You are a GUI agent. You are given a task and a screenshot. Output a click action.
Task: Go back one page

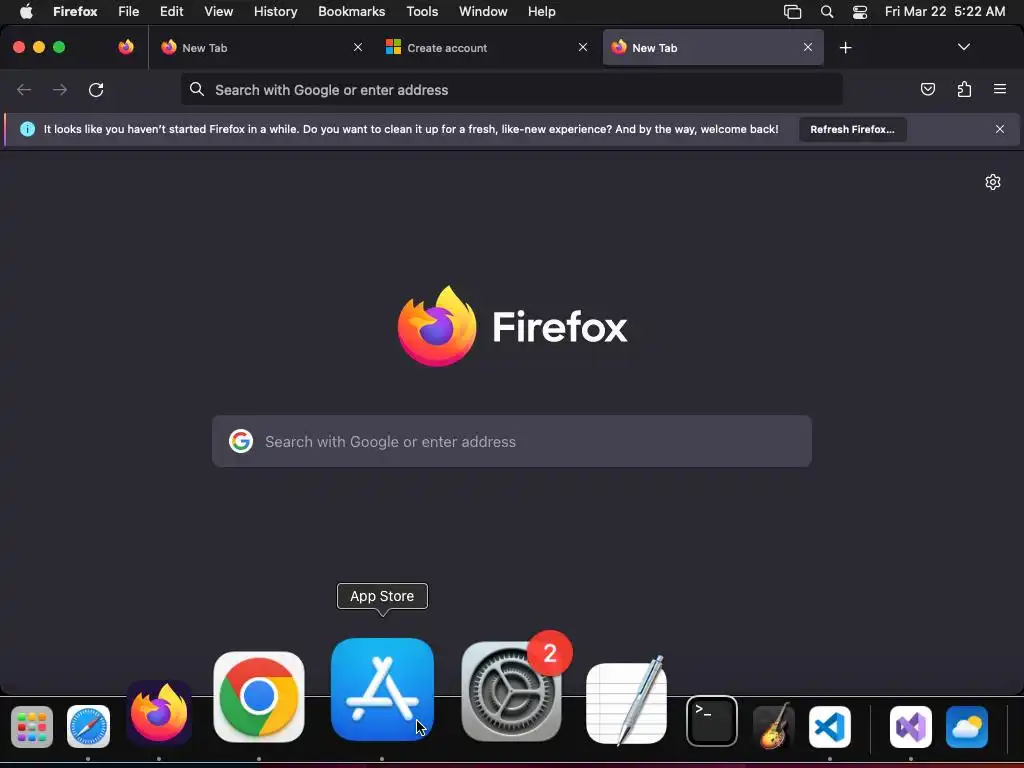pos(24,89)
